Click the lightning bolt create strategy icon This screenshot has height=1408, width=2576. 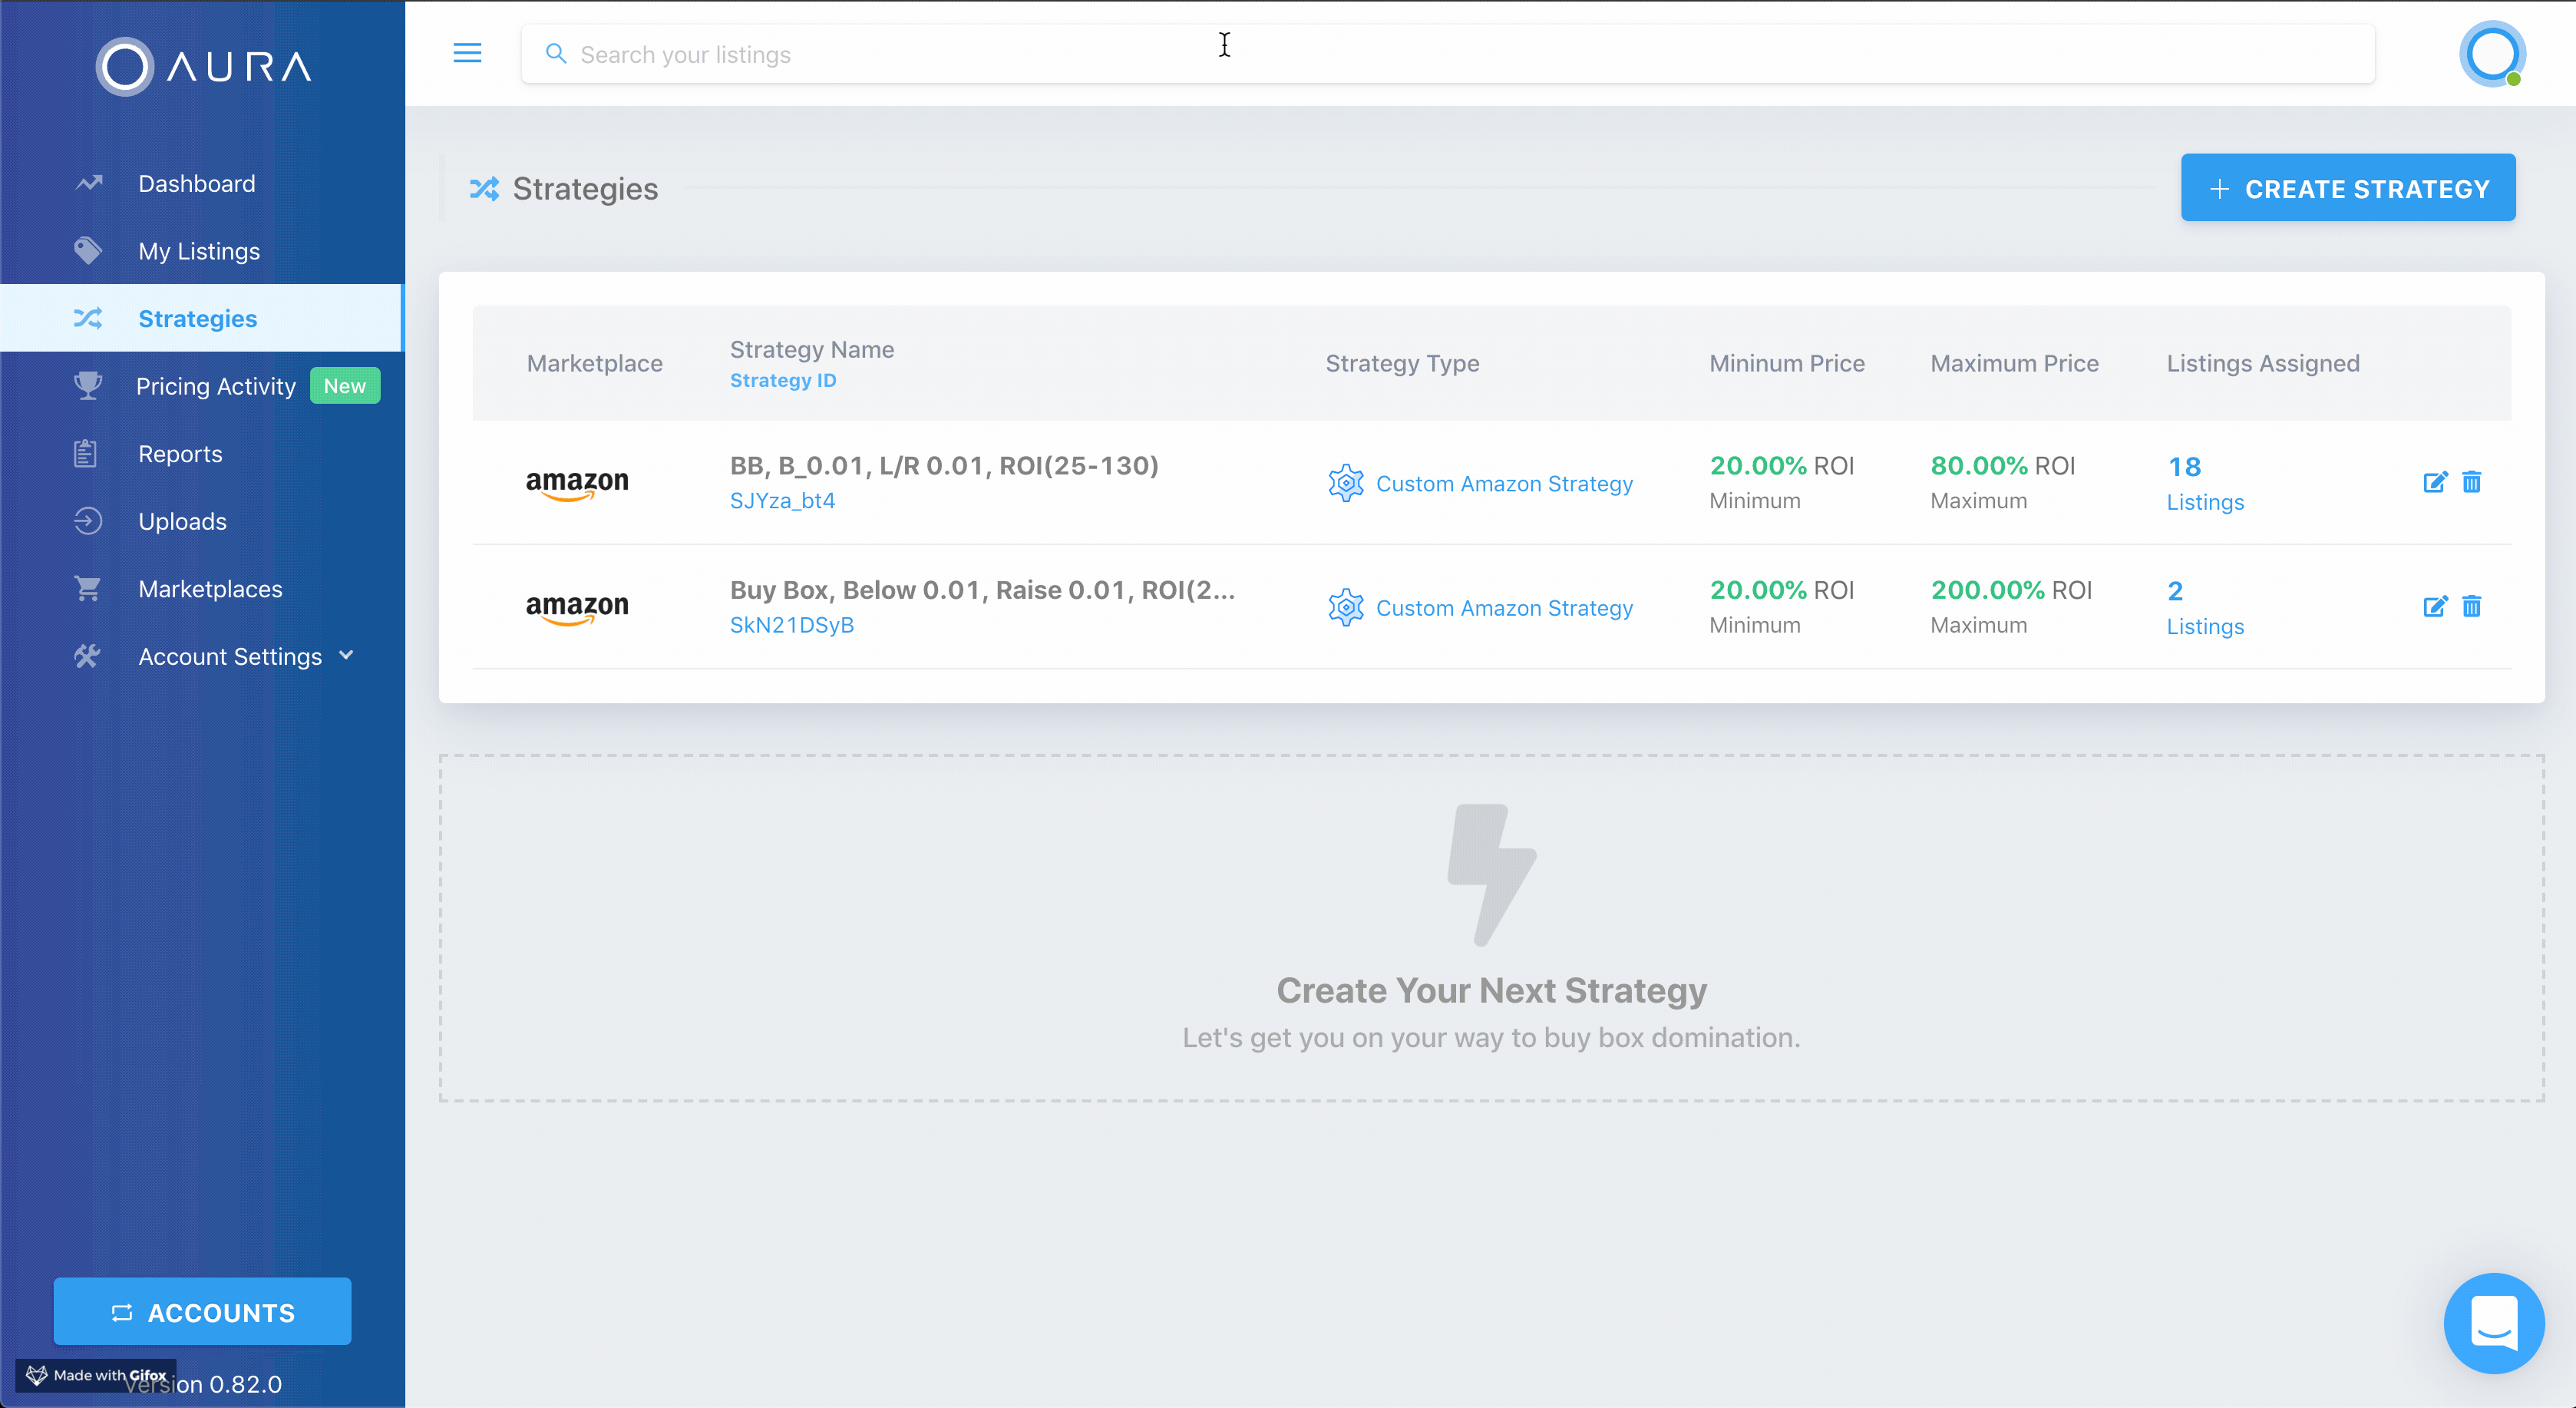(x=1490, y=874)
